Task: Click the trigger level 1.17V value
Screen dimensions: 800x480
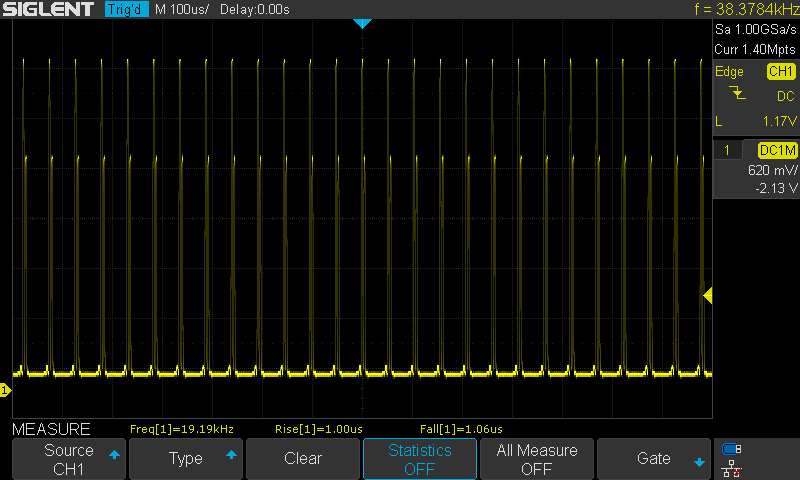Action: click(780, 121)
